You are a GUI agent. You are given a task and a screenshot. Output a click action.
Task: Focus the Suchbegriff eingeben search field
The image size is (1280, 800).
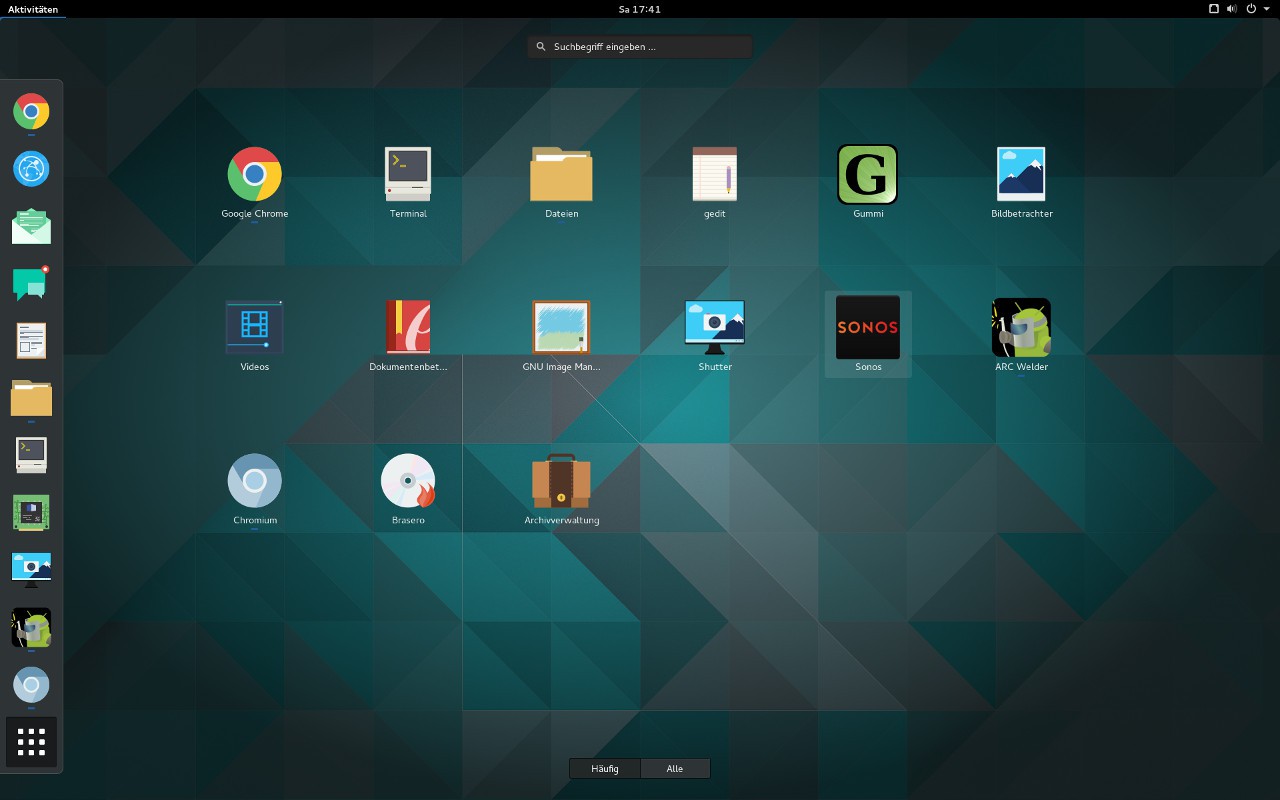pos(640,47)
